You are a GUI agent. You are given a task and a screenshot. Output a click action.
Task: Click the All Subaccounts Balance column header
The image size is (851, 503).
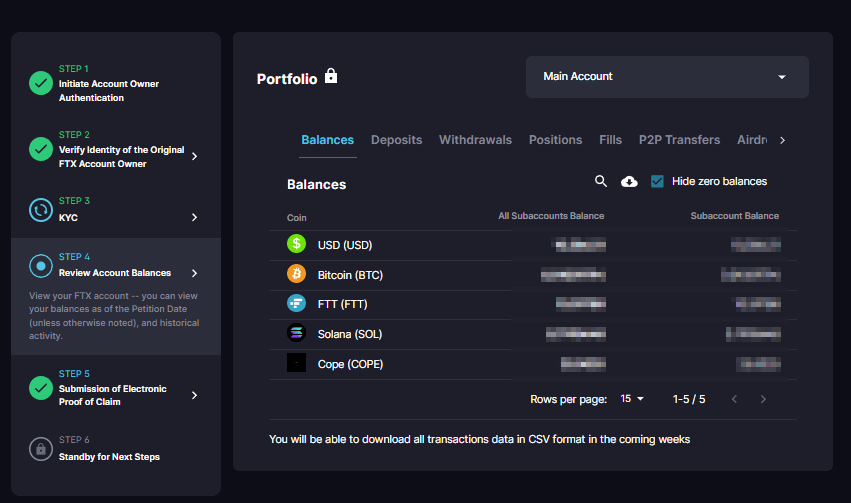click(x=551, y=216)
